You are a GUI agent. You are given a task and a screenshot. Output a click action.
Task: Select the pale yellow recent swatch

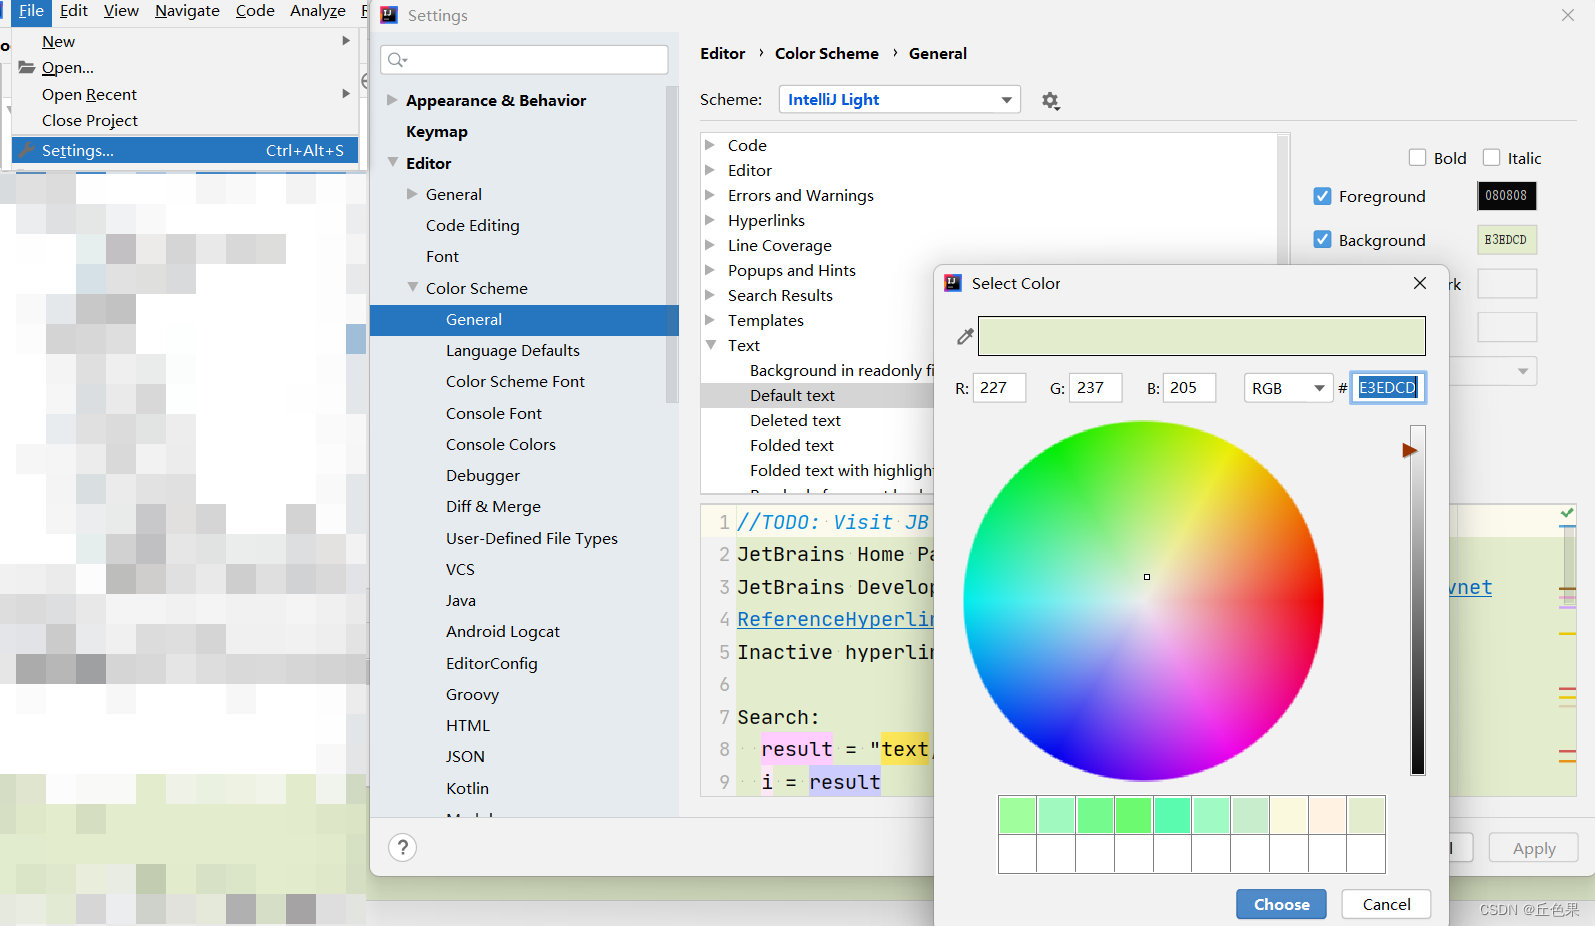[x=1289, y=816]
